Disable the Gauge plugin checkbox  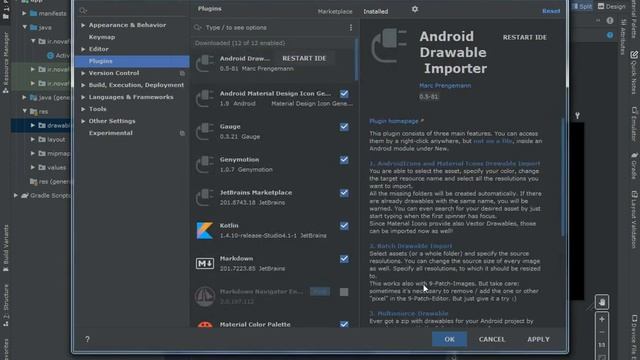(x=344, y=127)
